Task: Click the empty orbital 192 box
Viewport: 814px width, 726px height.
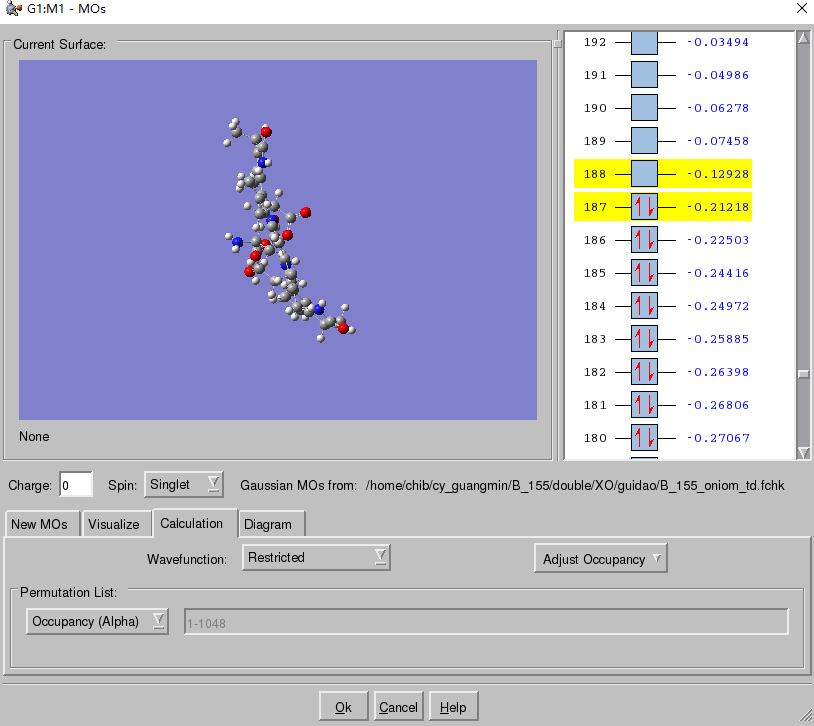Action: click(x=644, y=42)
